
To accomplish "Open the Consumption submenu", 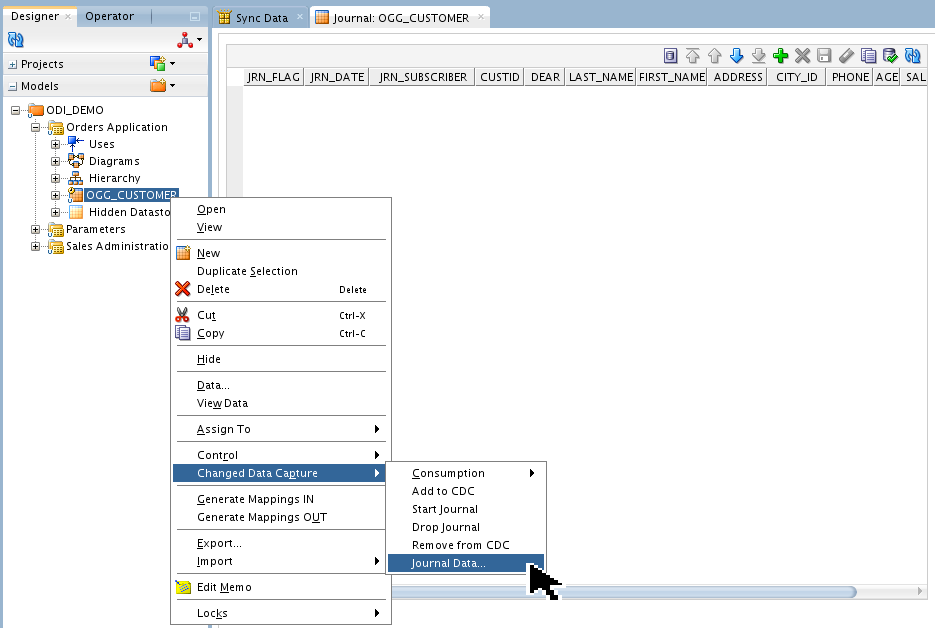I will (x=466, y=473).
